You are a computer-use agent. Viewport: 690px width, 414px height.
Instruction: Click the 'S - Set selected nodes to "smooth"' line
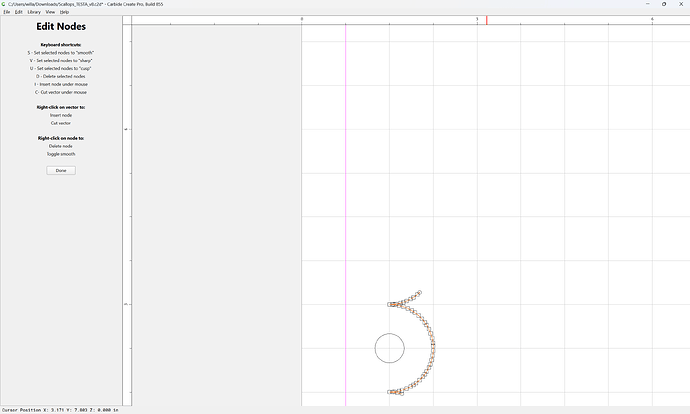pyautogui.click(x=61, y=53)
